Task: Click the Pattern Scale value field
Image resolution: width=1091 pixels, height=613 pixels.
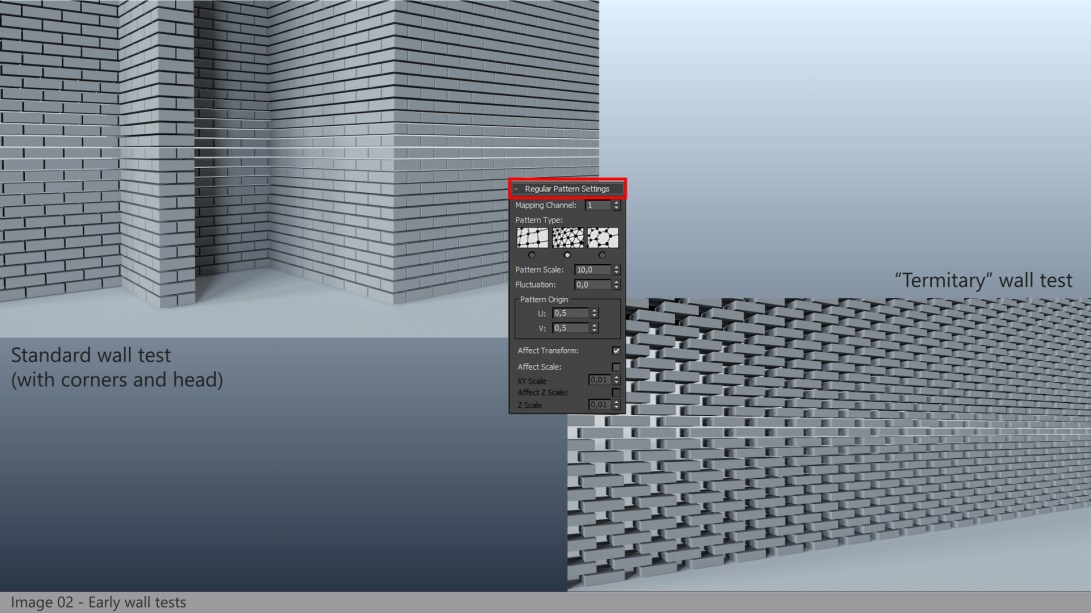Action: tap(595, 269)
